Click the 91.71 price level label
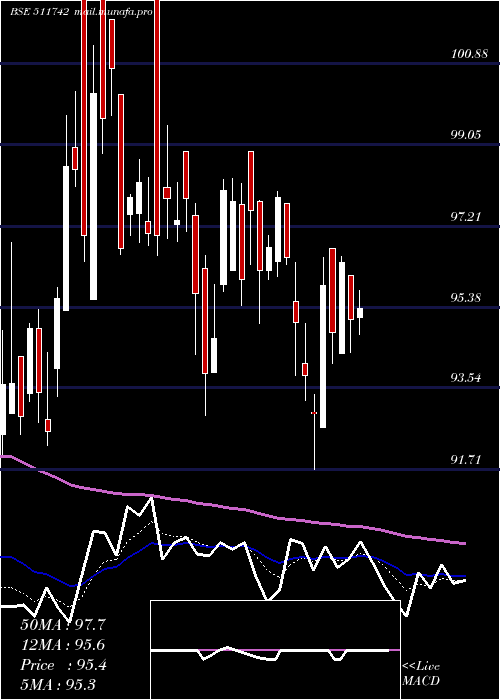 (x=466, y=460)
